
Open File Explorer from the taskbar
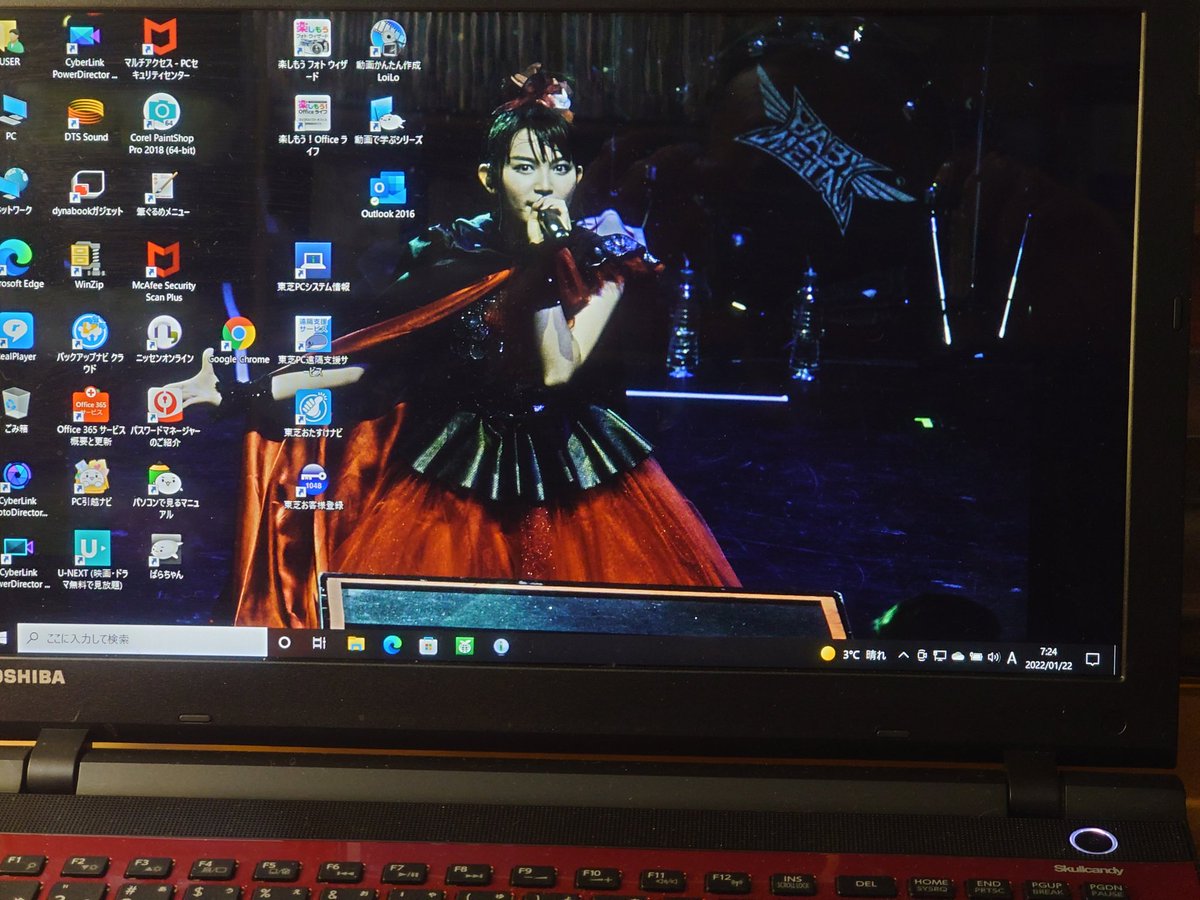[x=355, y=644]
